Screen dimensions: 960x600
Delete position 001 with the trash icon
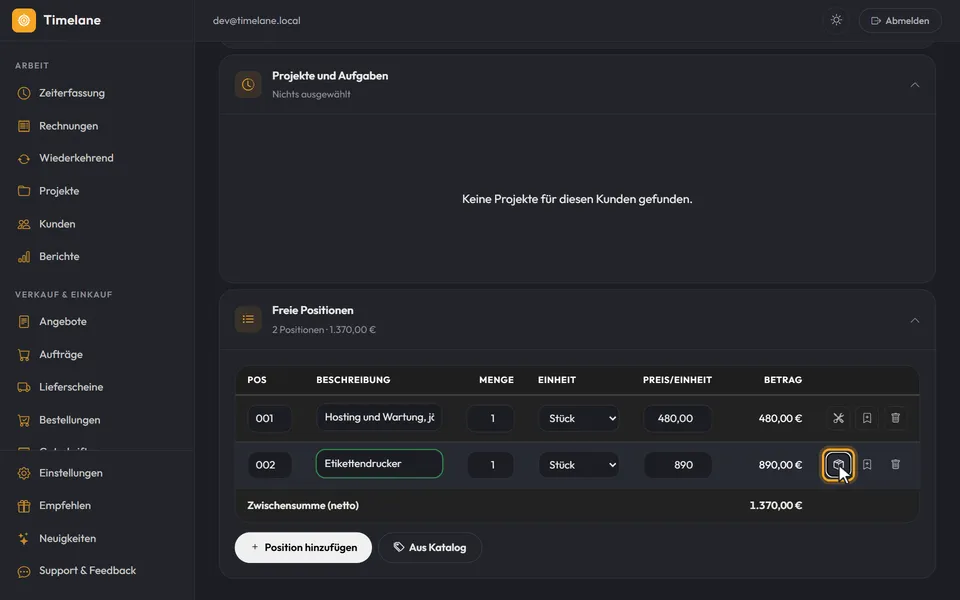point(895,418)
